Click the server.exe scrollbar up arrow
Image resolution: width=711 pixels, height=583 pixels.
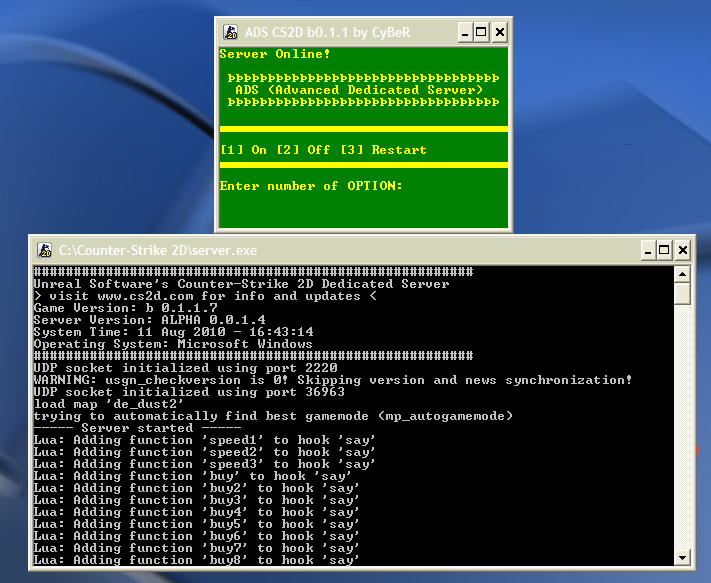click(682, 274)
